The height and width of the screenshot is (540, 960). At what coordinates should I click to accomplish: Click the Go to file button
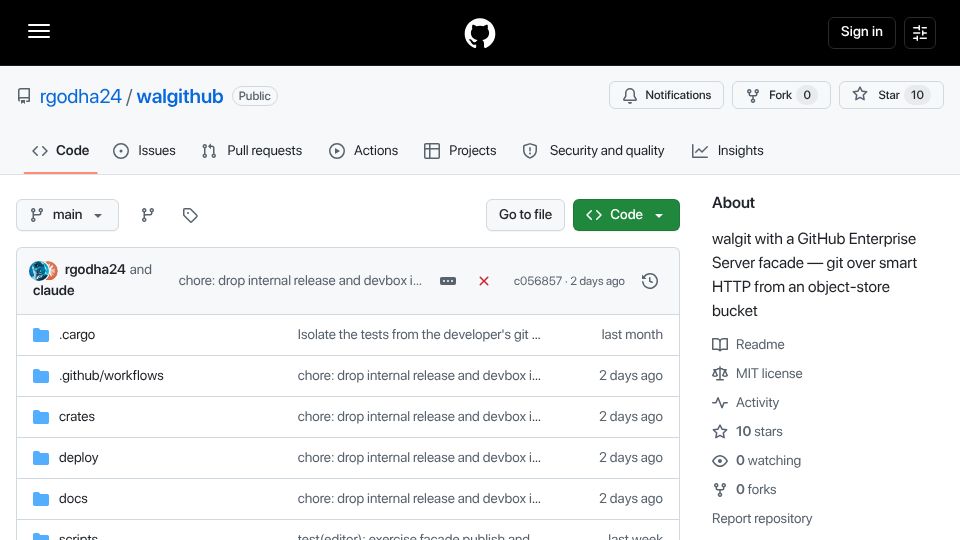[x=525, y=215]
